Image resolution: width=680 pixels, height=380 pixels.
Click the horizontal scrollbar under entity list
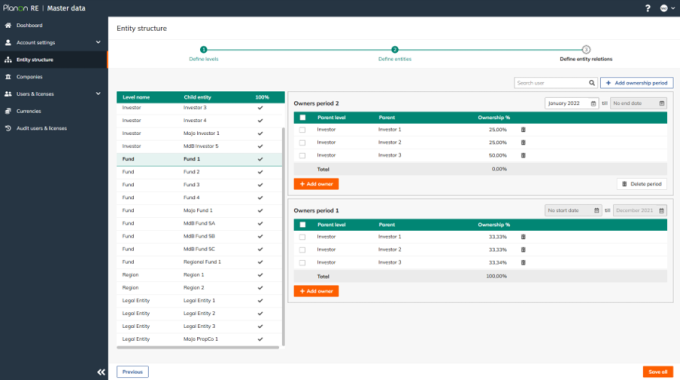click(x=198, y=347)
